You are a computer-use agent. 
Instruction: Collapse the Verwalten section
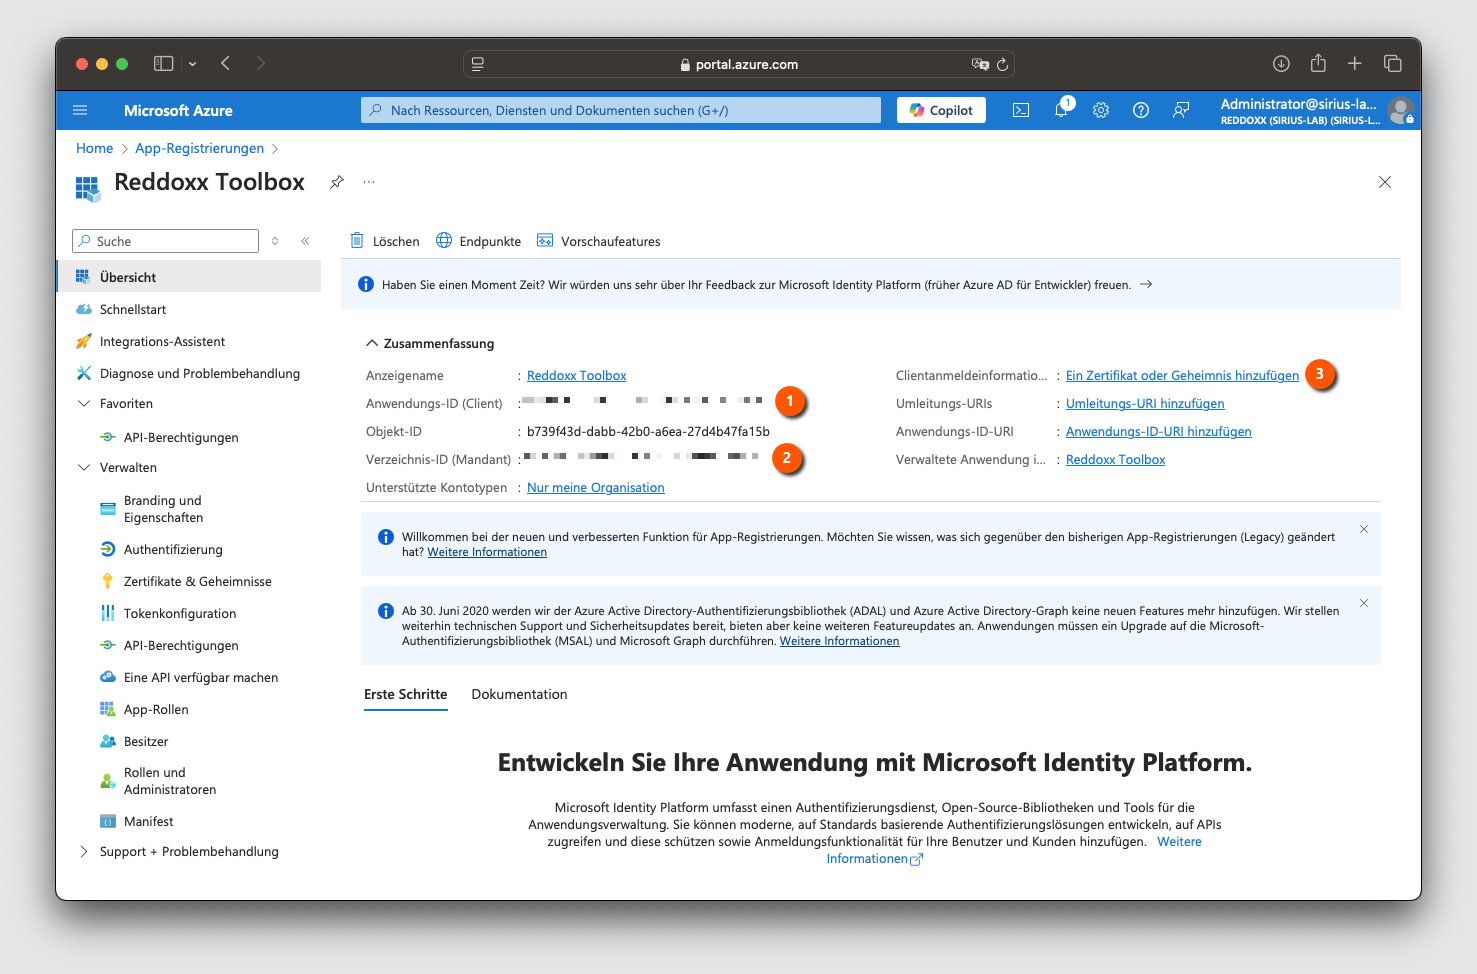tap(84, 467)
